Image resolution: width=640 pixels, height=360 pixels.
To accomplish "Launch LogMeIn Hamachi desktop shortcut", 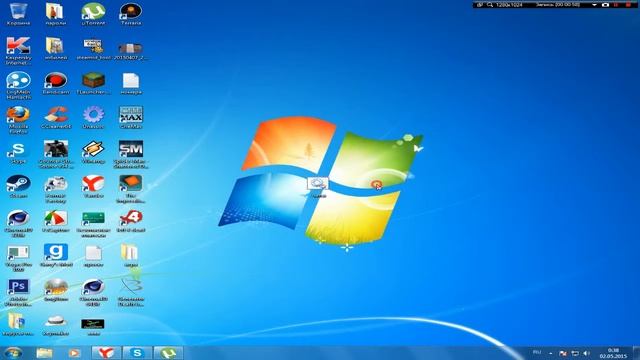I will pos(18,86).
